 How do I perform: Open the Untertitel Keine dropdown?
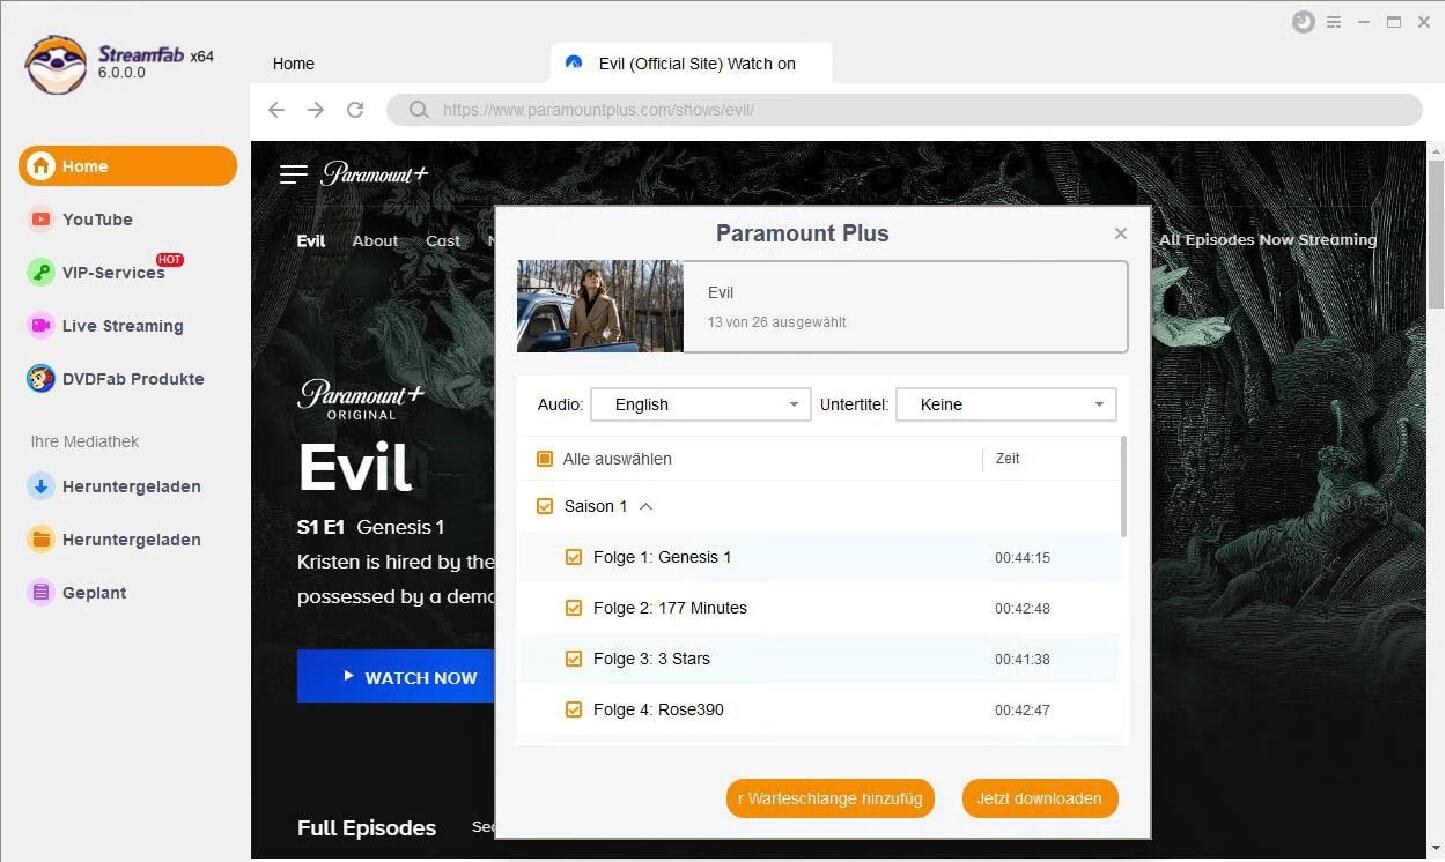1006,404
